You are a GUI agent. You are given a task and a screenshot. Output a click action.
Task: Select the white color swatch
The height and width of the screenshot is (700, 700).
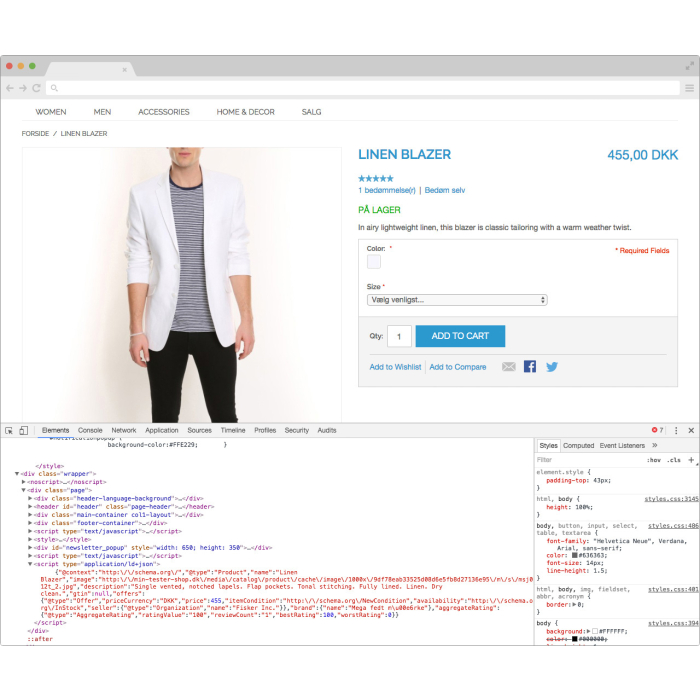click(x=374, y=262)
